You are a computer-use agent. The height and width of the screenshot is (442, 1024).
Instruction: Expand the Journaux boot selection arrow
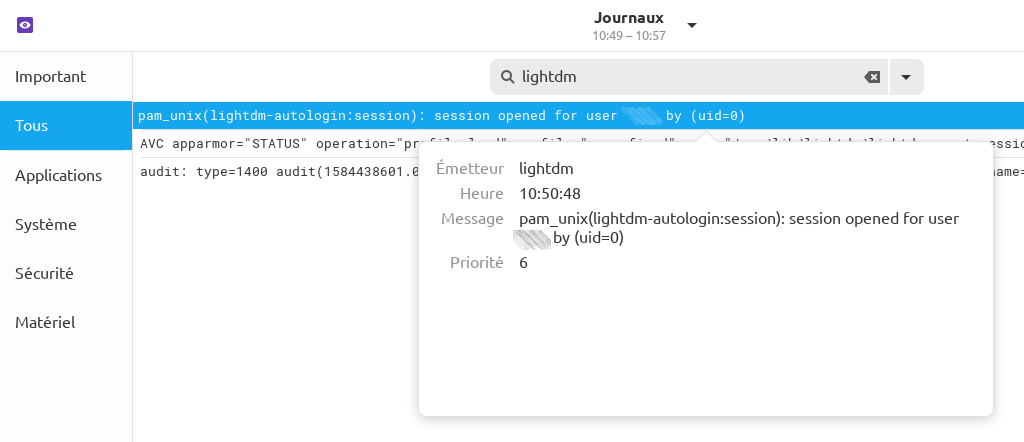691,25
